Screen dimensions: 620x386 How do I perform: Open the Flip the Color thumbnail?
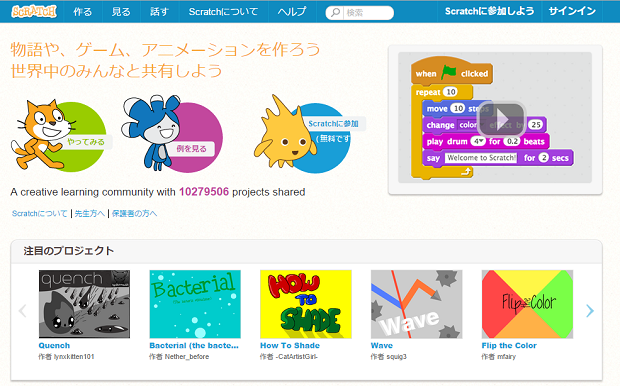point(527,304)
